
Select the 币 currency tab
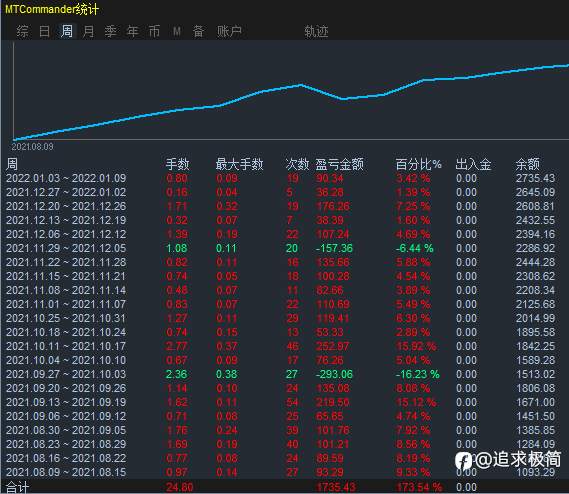pyautogui.click(x=154, y=31)
